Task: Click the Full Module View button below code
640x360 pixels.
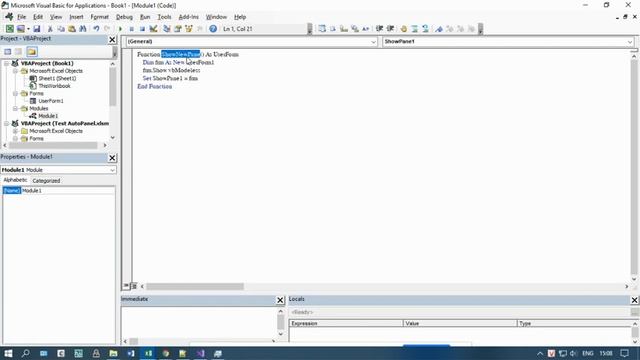Action: click(x=134, y=286)
